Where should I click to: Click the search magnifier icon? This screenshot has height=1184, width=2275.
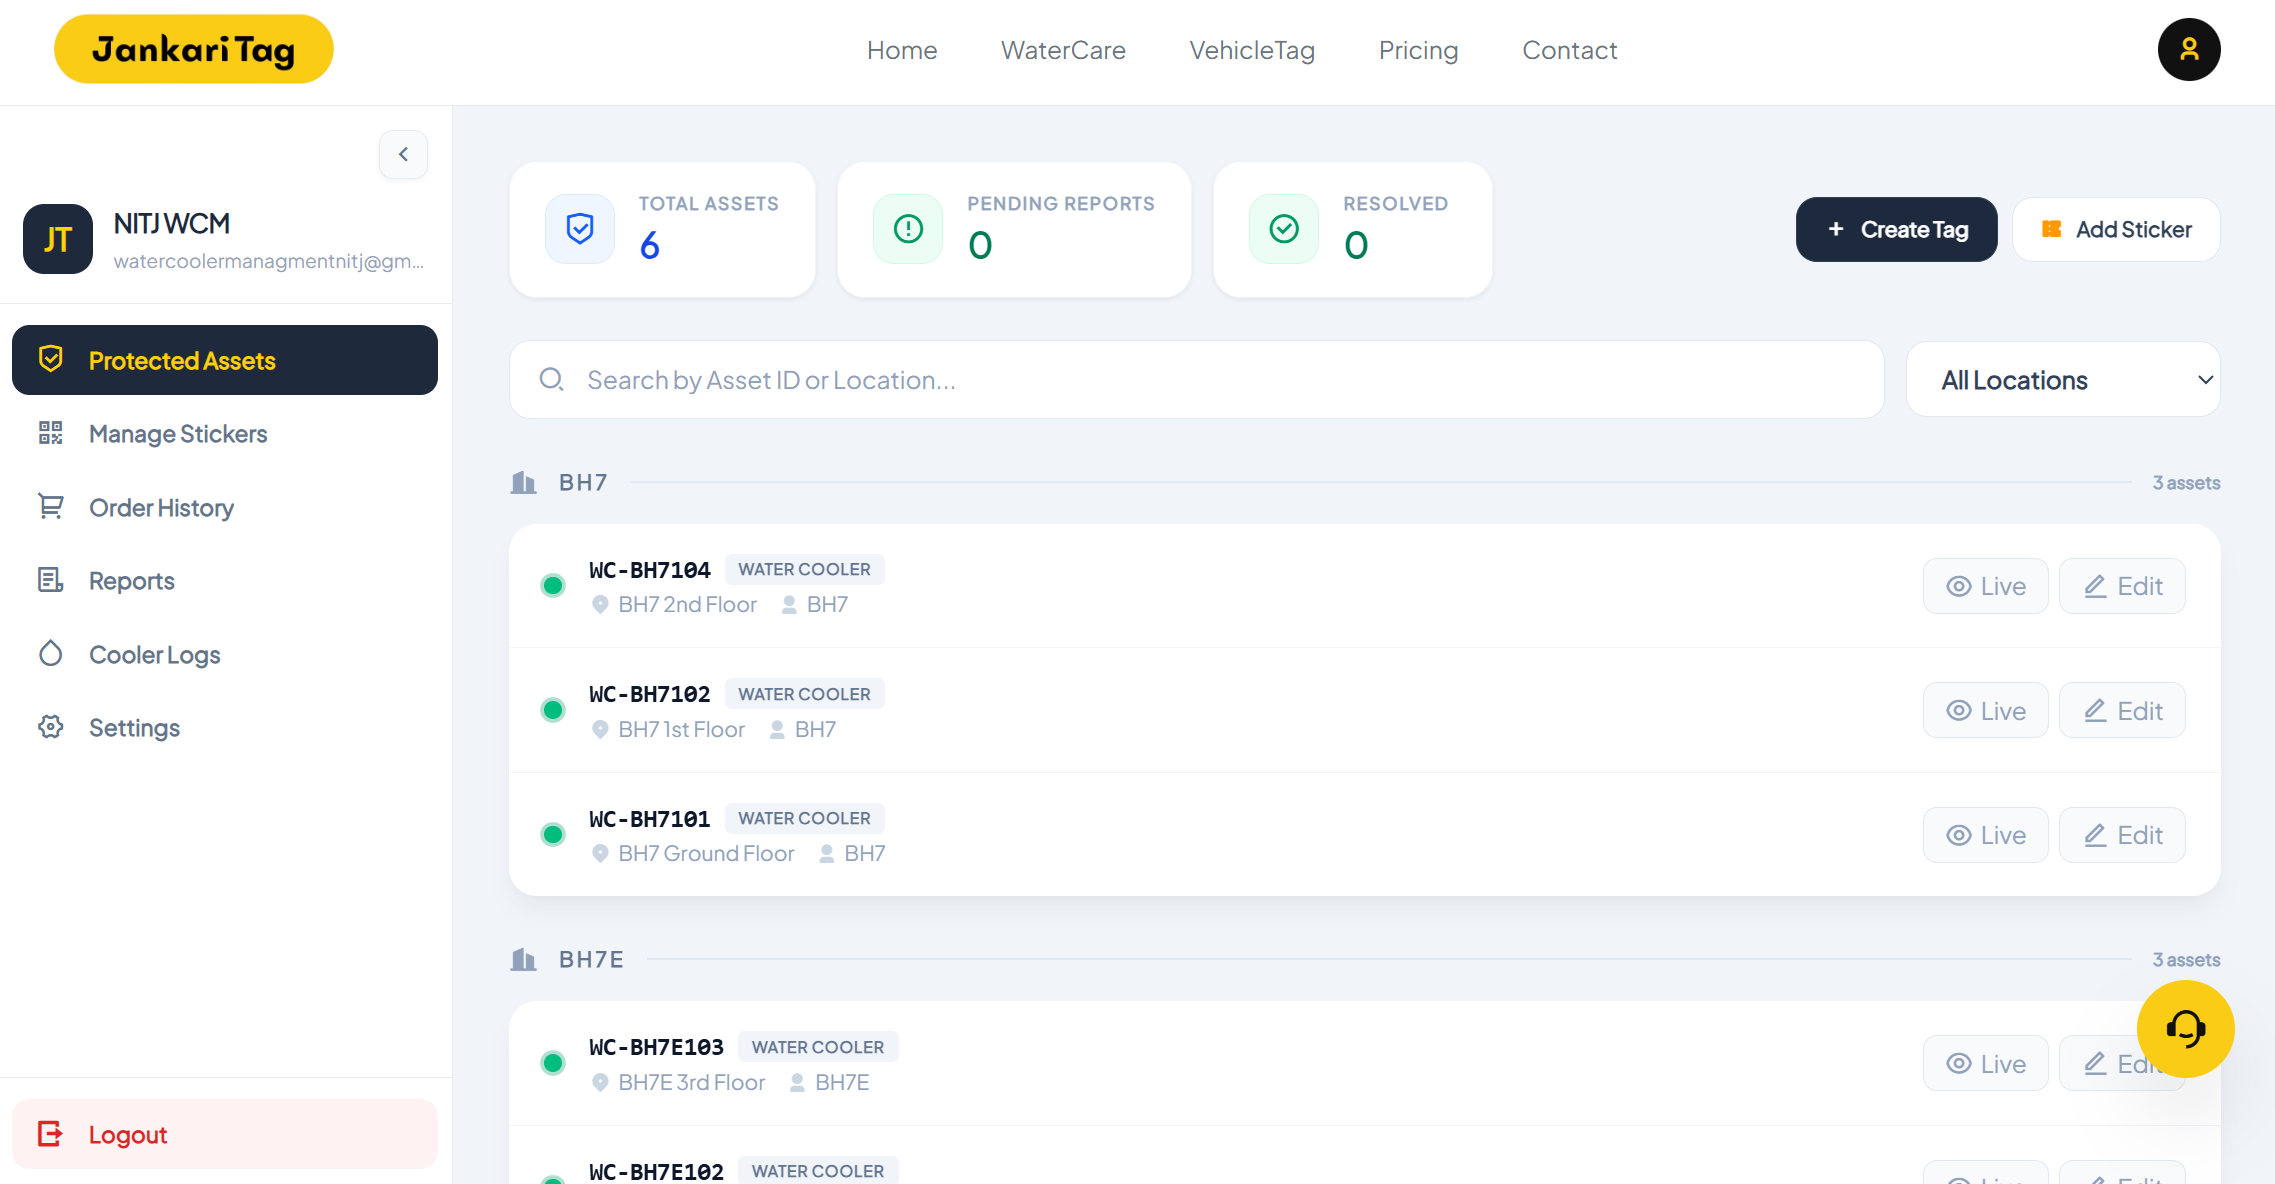coord(552,380)
